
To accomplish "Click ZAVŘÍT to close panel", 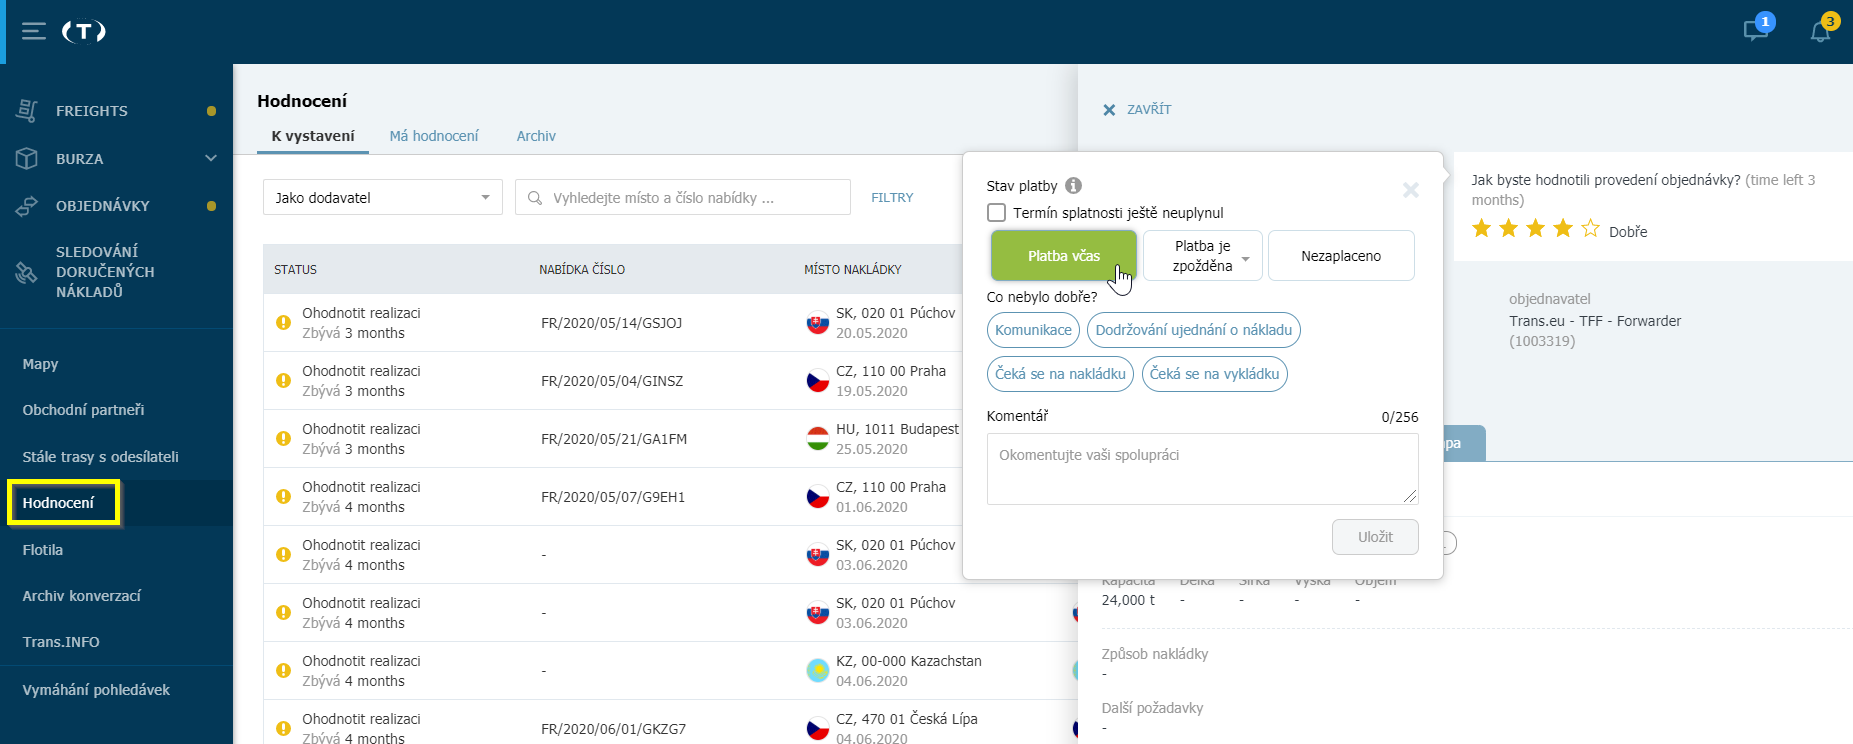I will pyautogui.click(x=1149, y=110).
